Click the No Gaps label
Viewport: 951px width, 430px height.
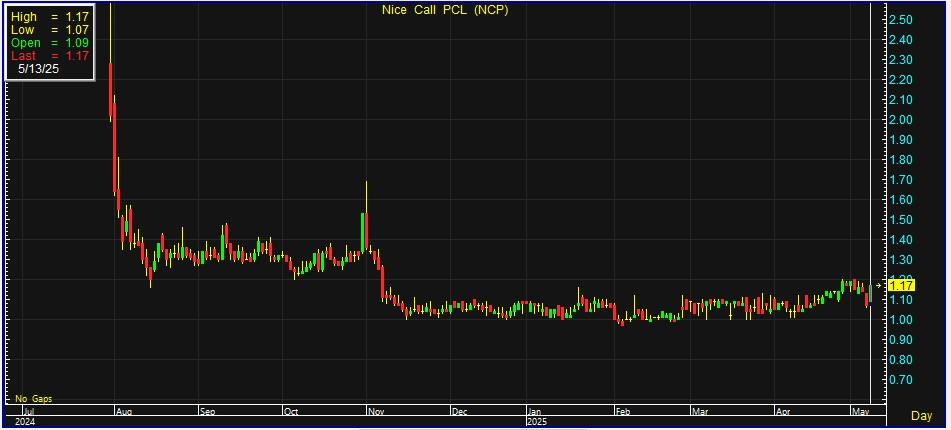33,398
